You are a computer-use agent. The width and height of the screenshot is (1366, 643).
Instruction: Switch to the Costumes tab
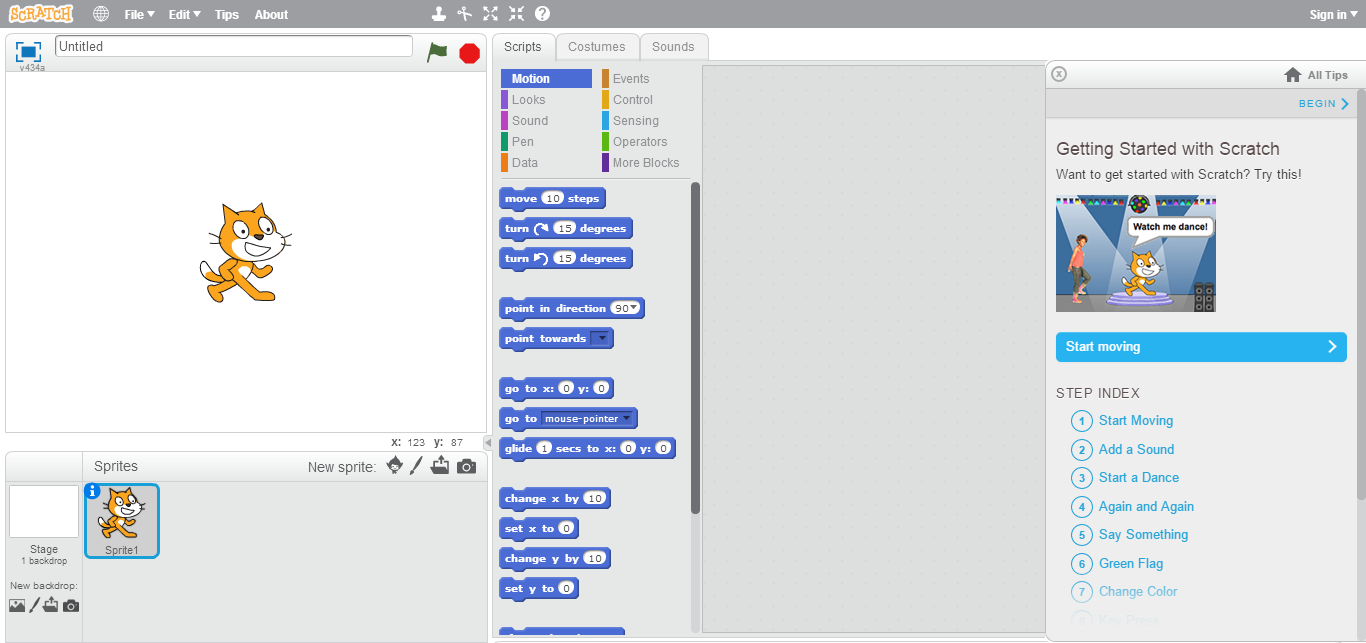[x=597, y=47]
